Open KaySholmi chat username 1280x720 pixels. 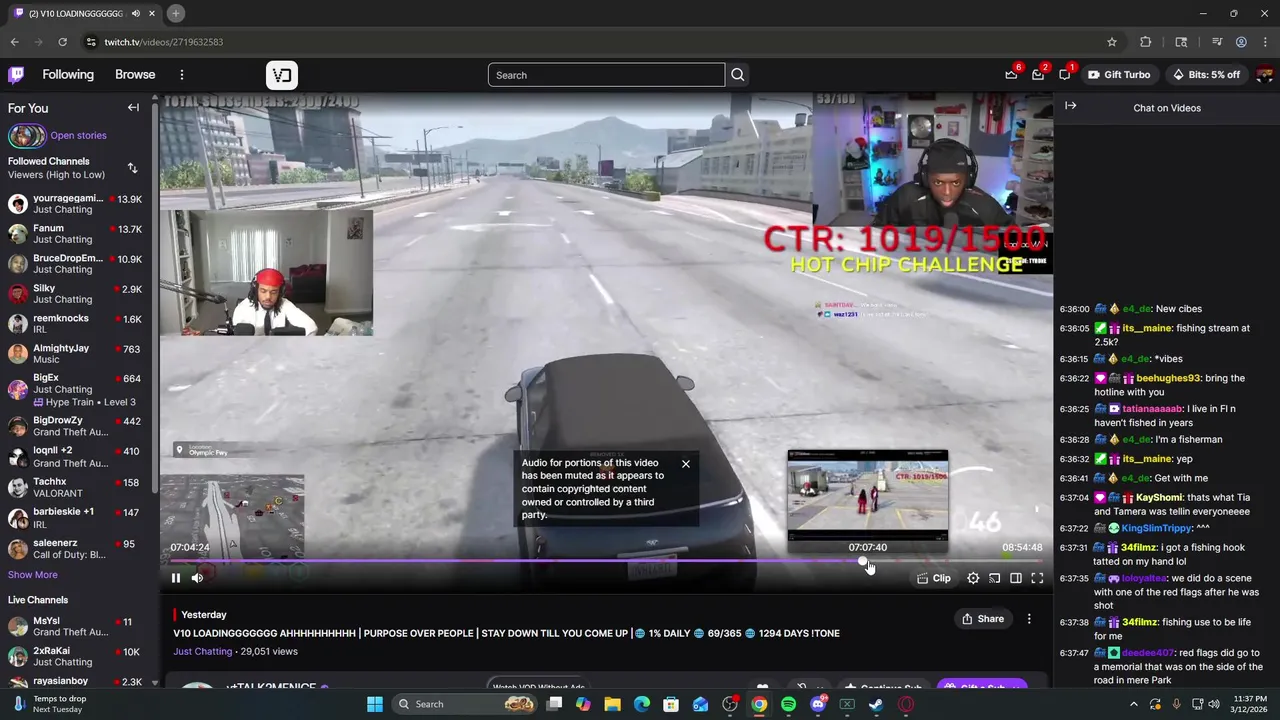[x=1158, y=497]
